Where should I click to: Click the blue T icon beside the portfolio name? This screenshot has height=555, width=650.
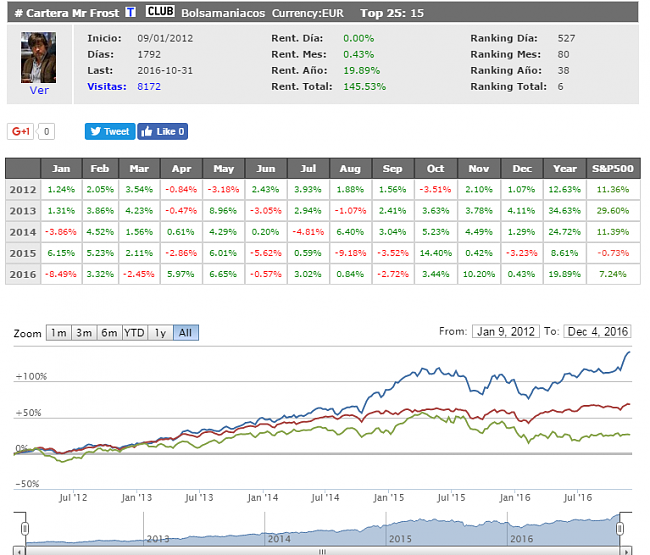132,12
